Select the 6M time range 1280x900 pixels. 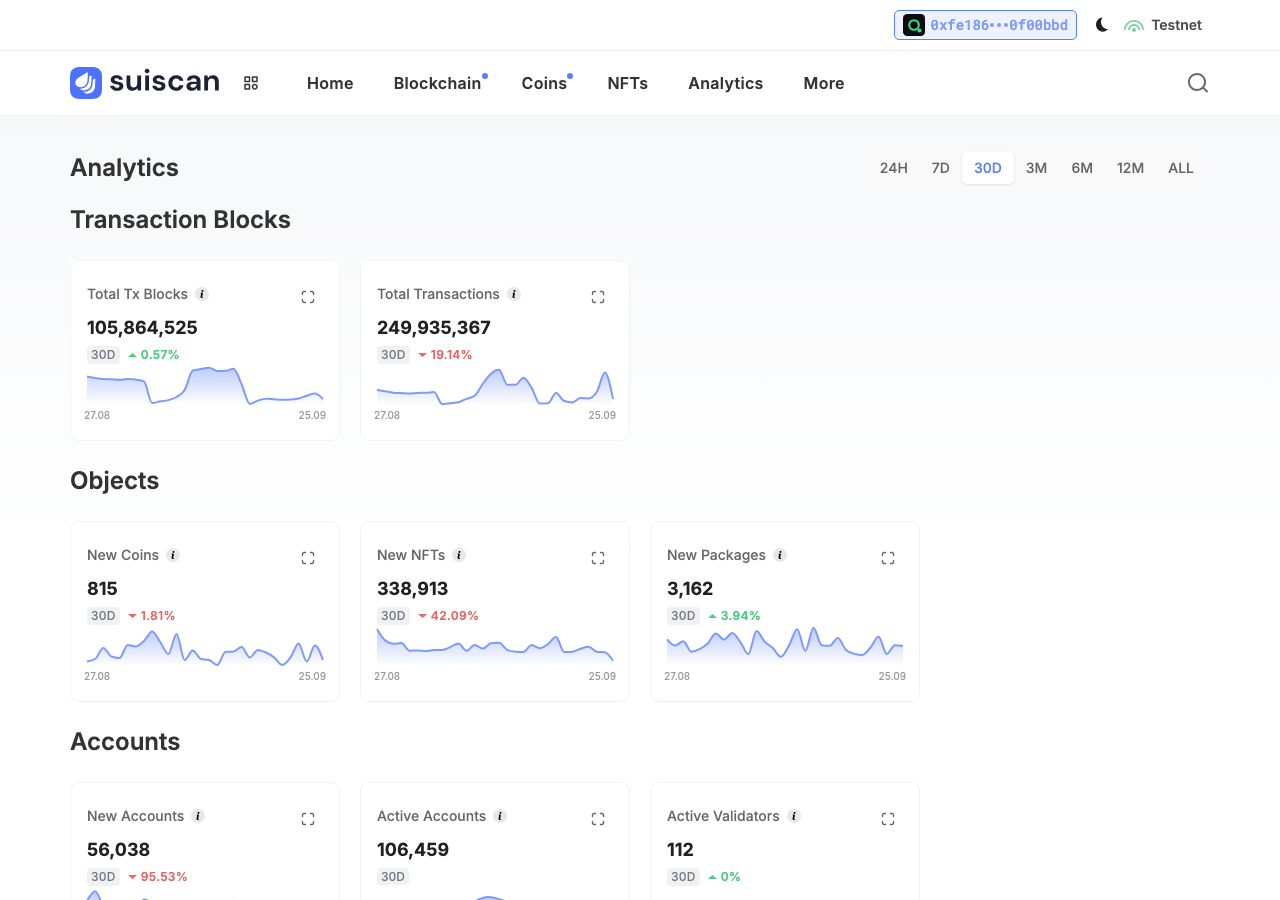(1082, 168)
